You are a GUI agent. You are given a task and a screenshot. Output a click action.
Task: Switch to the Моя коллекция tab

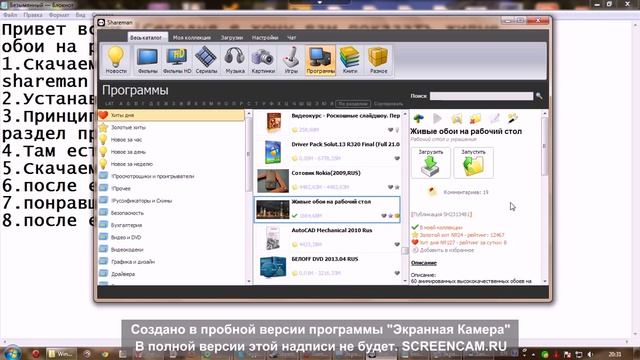point(192,38)
